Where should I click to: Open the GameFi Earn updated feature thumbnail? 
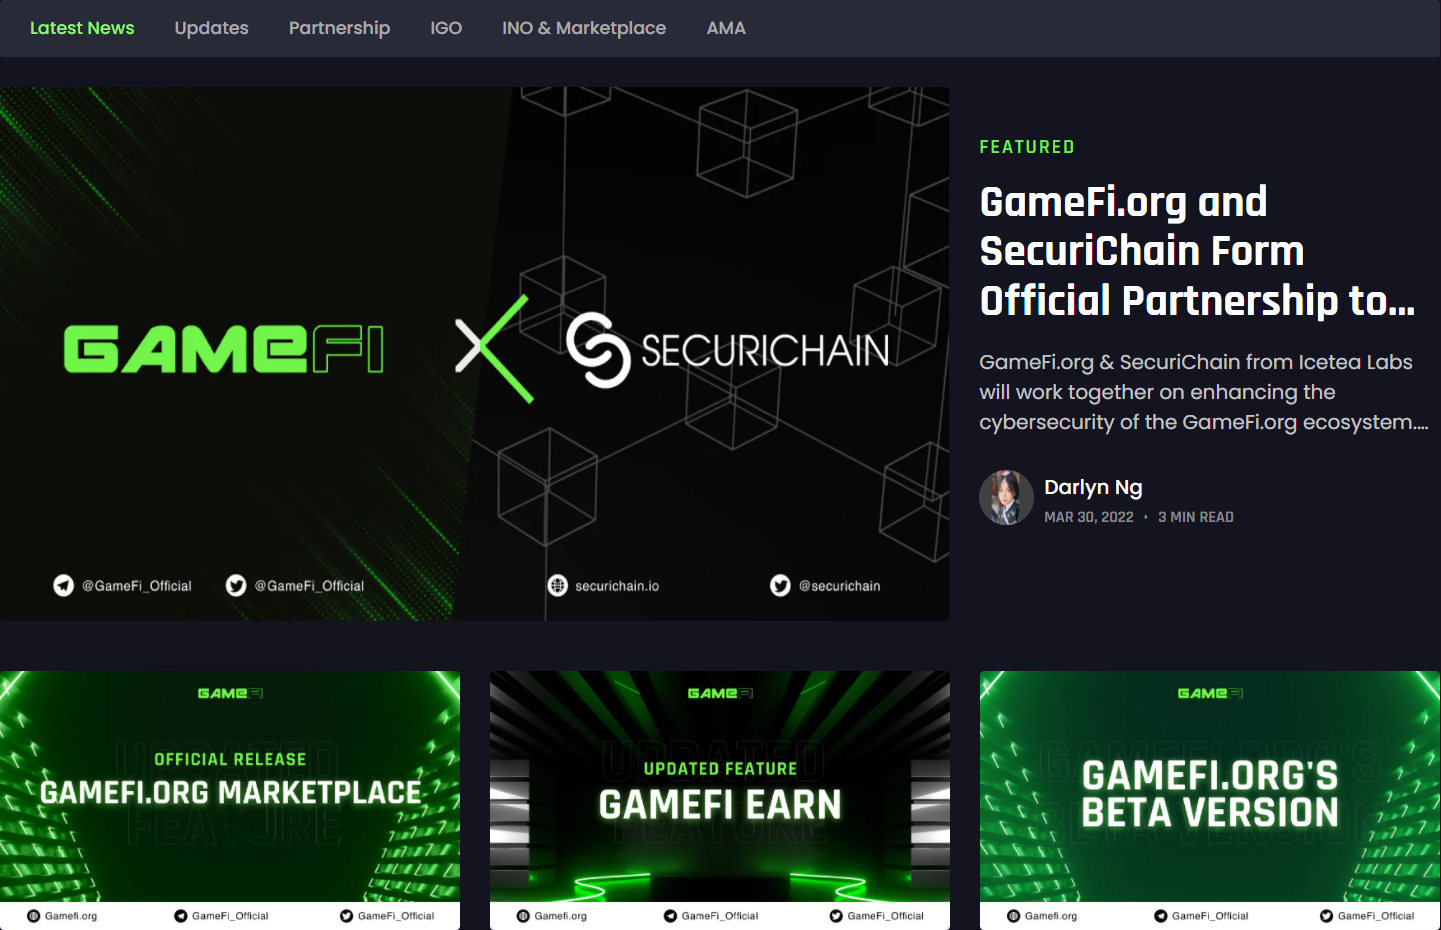point(720,800)
